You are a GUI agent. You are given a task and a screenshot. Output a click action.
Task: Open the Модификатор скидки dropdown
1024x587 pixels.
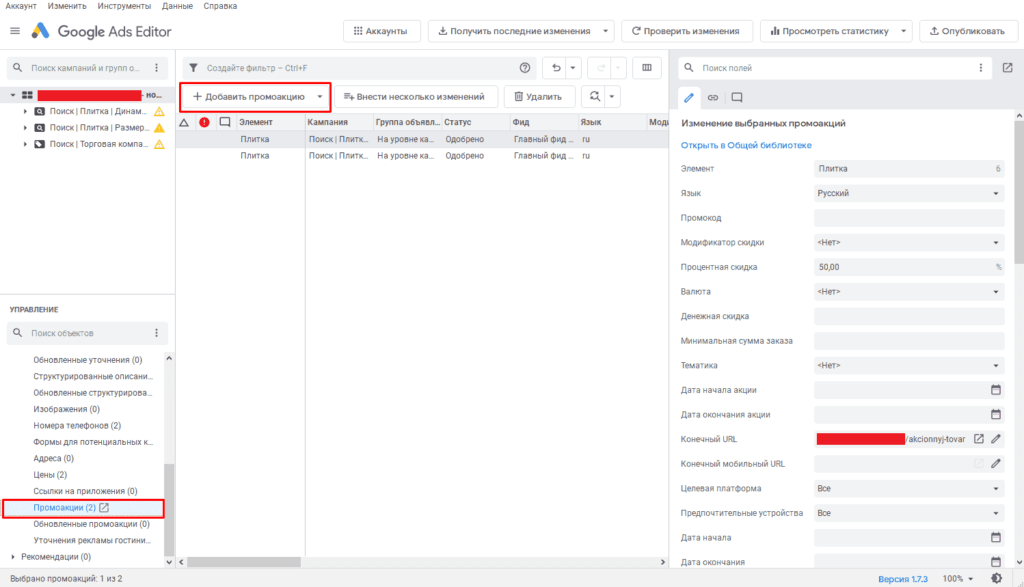tap(908, 242)
